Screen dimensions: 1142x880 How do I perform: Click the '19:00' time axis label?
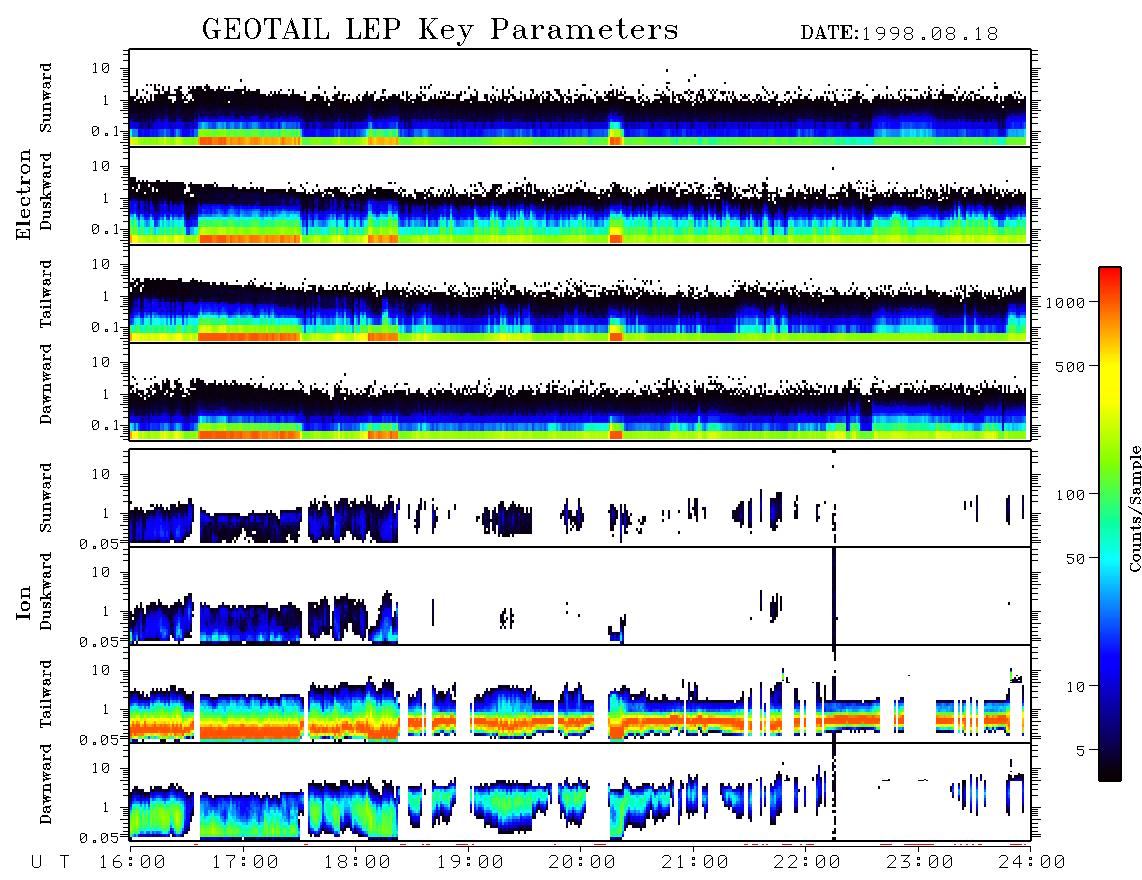pos(469,863)
